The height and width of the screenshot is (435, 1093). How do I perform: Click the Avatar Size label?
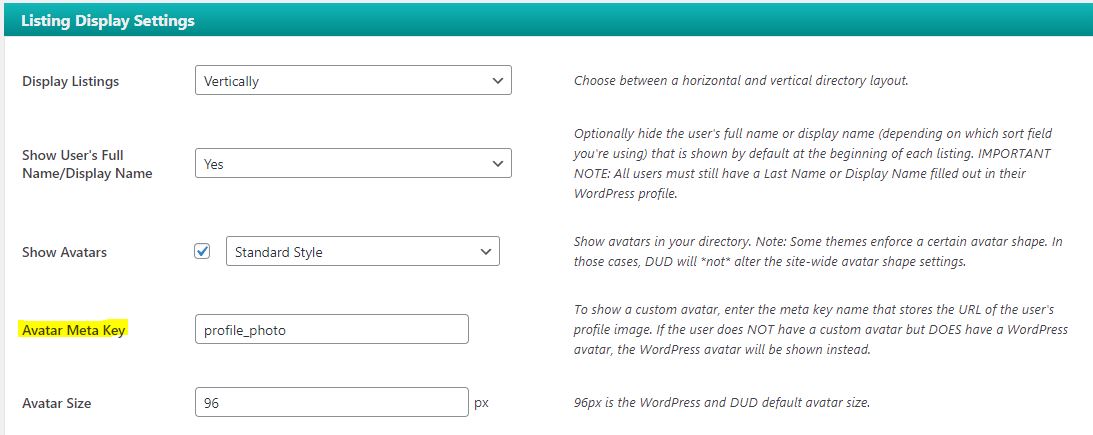pos(59,404)
